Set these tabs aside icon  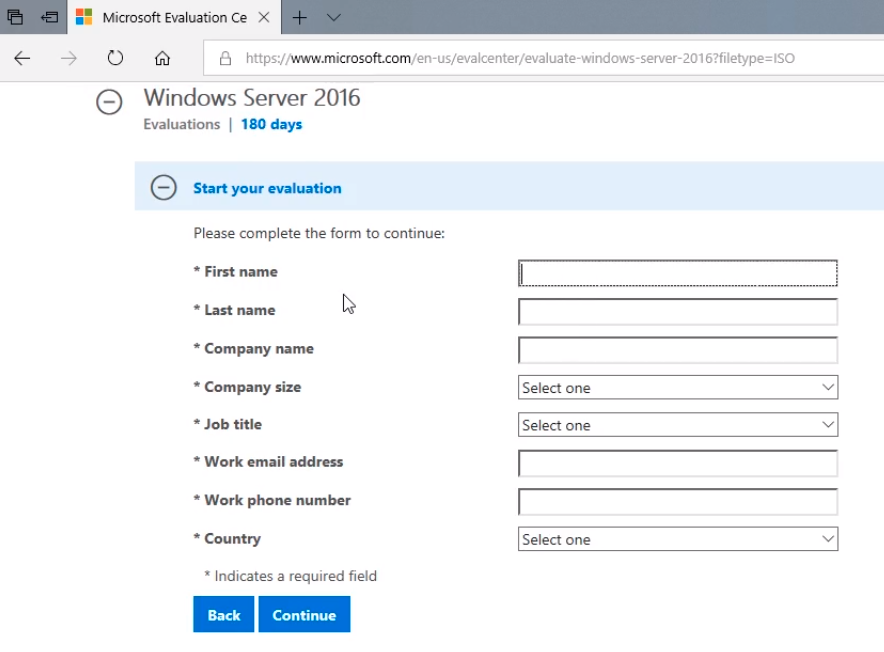(x=50, y=17)
